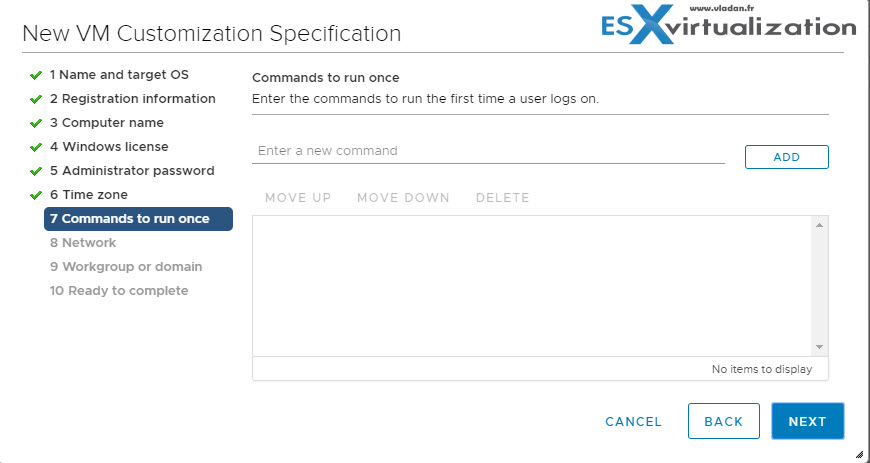The height and width of the screenshot is (463, 870).
Task: Click the checkmark beside Administrator password
Action: point(36,171)
